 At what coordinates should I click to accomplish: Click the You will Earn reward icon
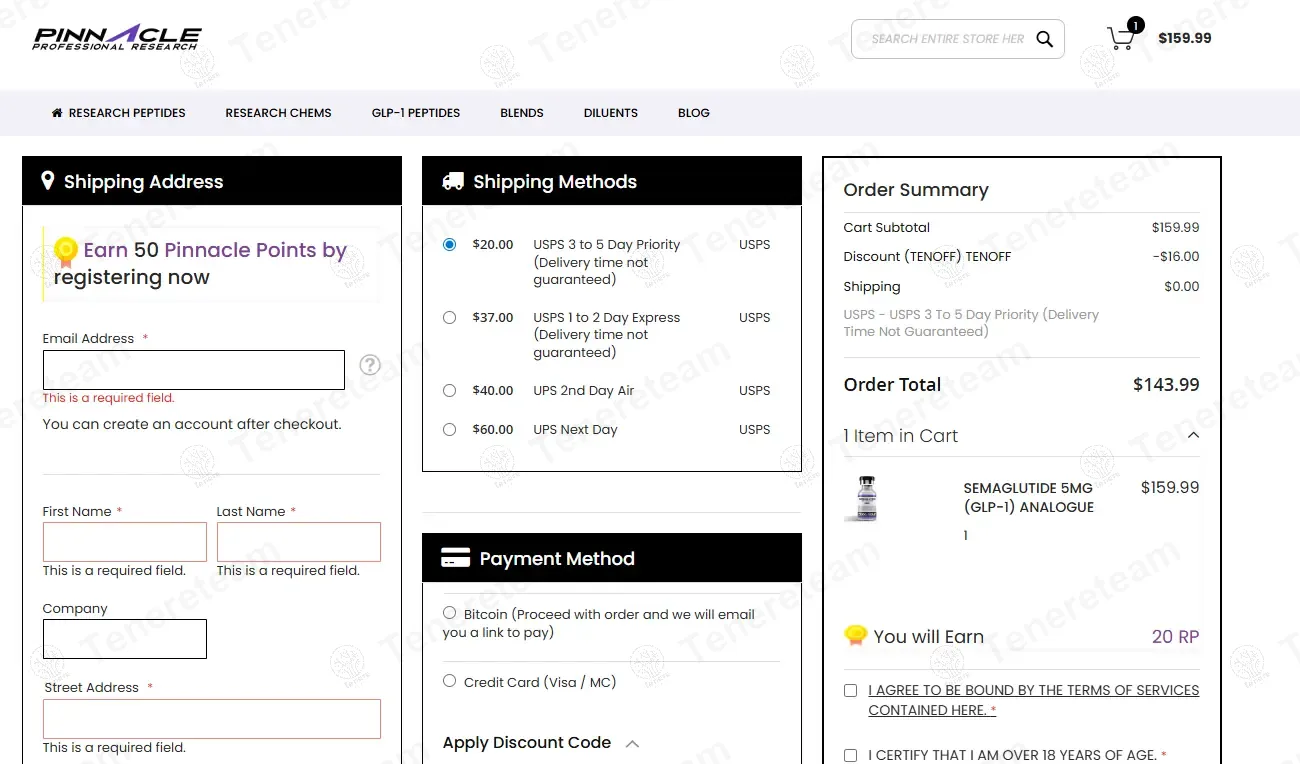[855, 636]
